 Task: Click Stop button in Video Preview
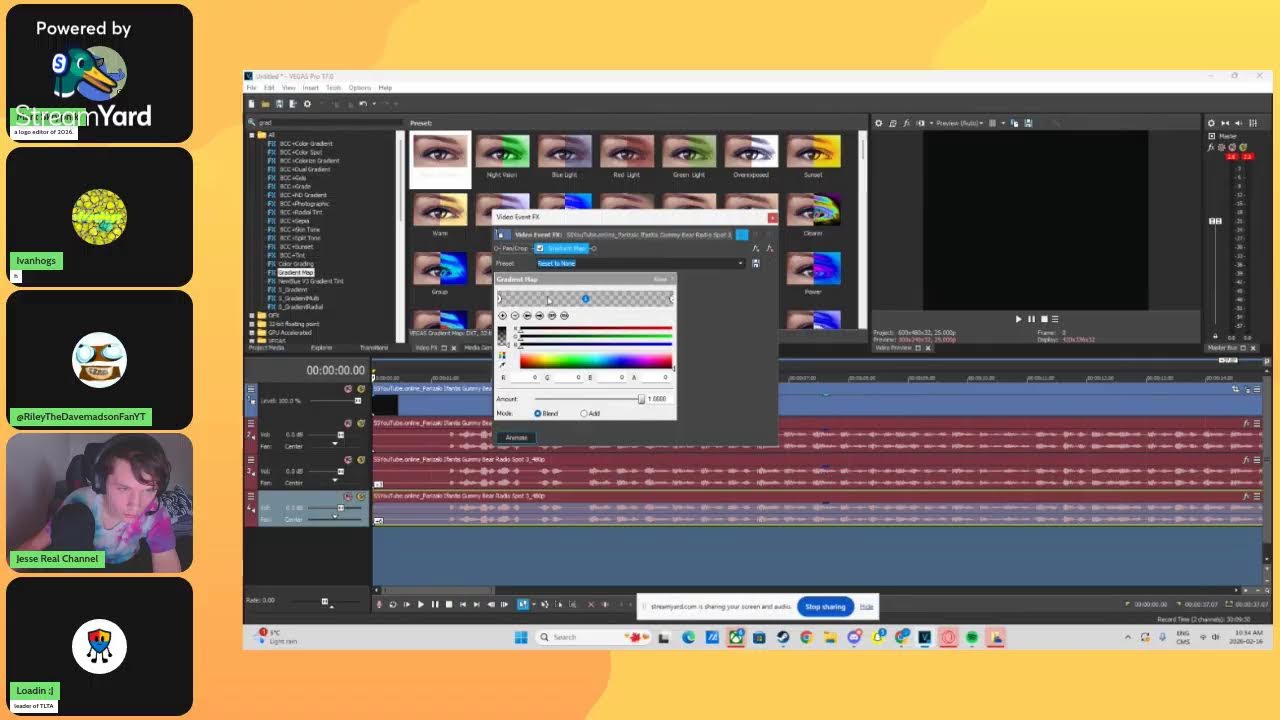pyautogui.click(x=1043, y=319)
